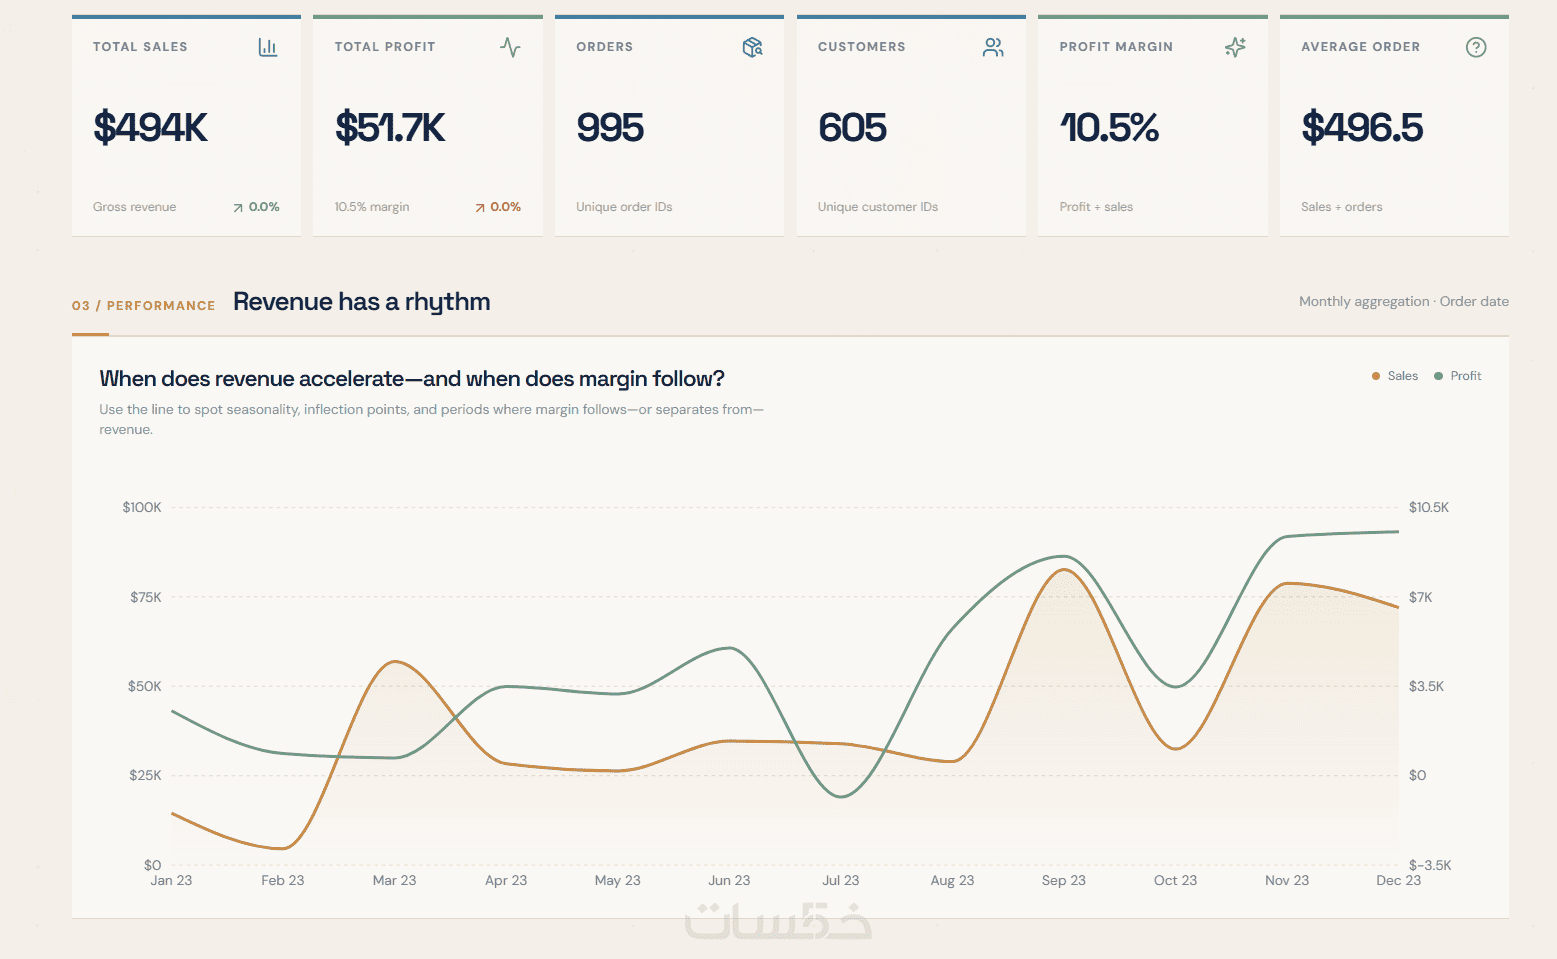
Task: Click the Jul 23 month label
Action: (x=841, y=880)
